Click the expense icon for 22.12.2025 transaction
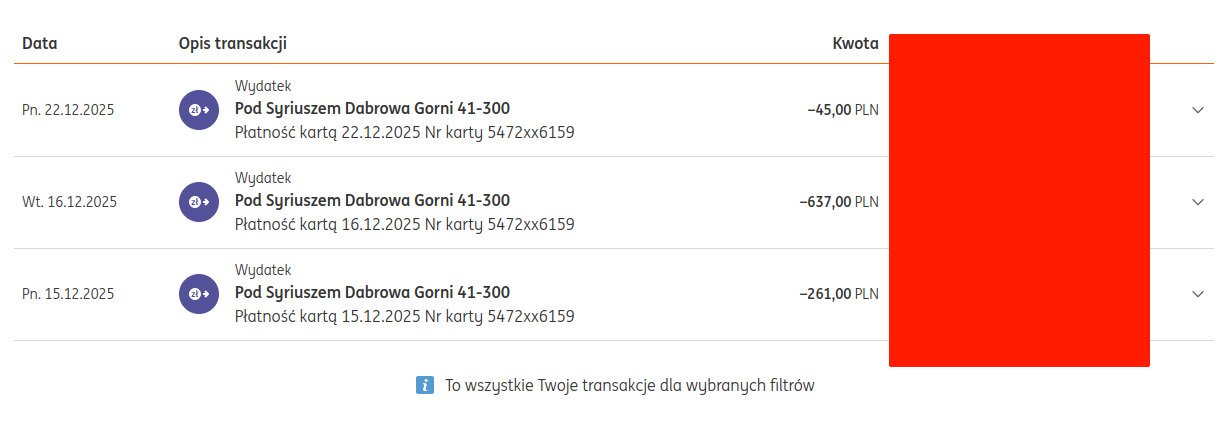 click(198, 110)
